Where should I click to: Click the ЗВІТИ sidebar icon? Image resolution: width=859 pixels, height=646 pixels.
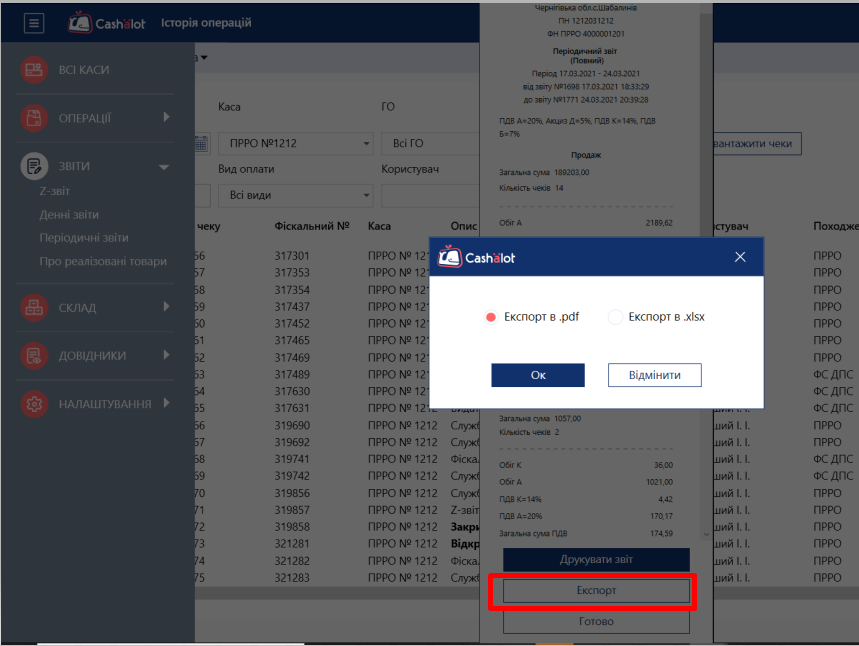click(x=34, y=166)
